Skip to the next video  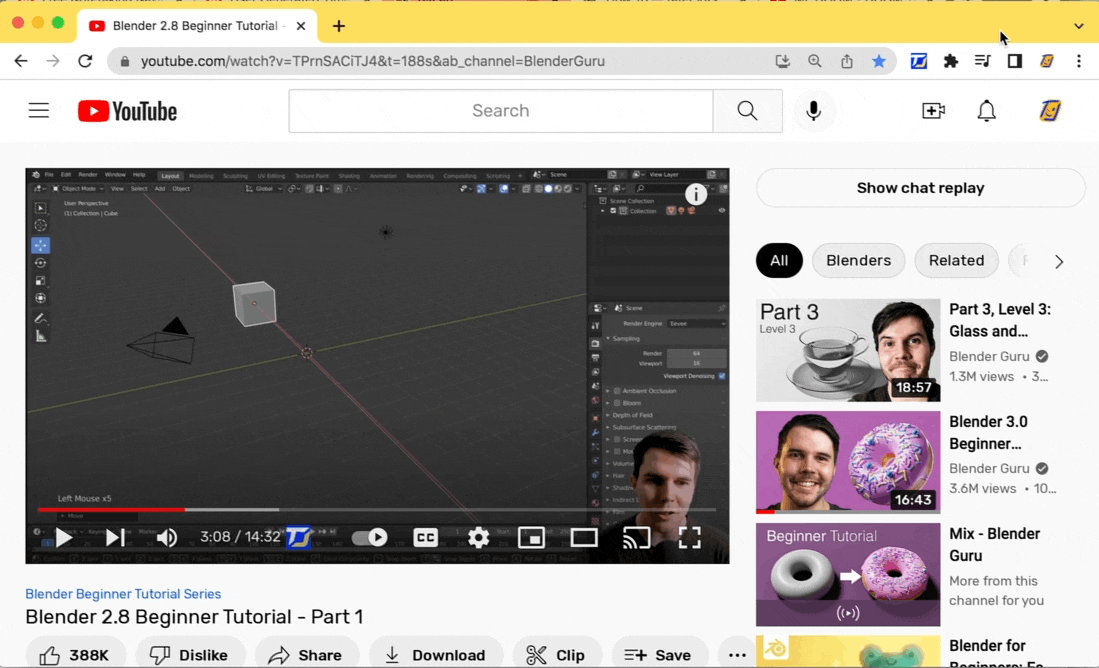[x=115, y=538]
